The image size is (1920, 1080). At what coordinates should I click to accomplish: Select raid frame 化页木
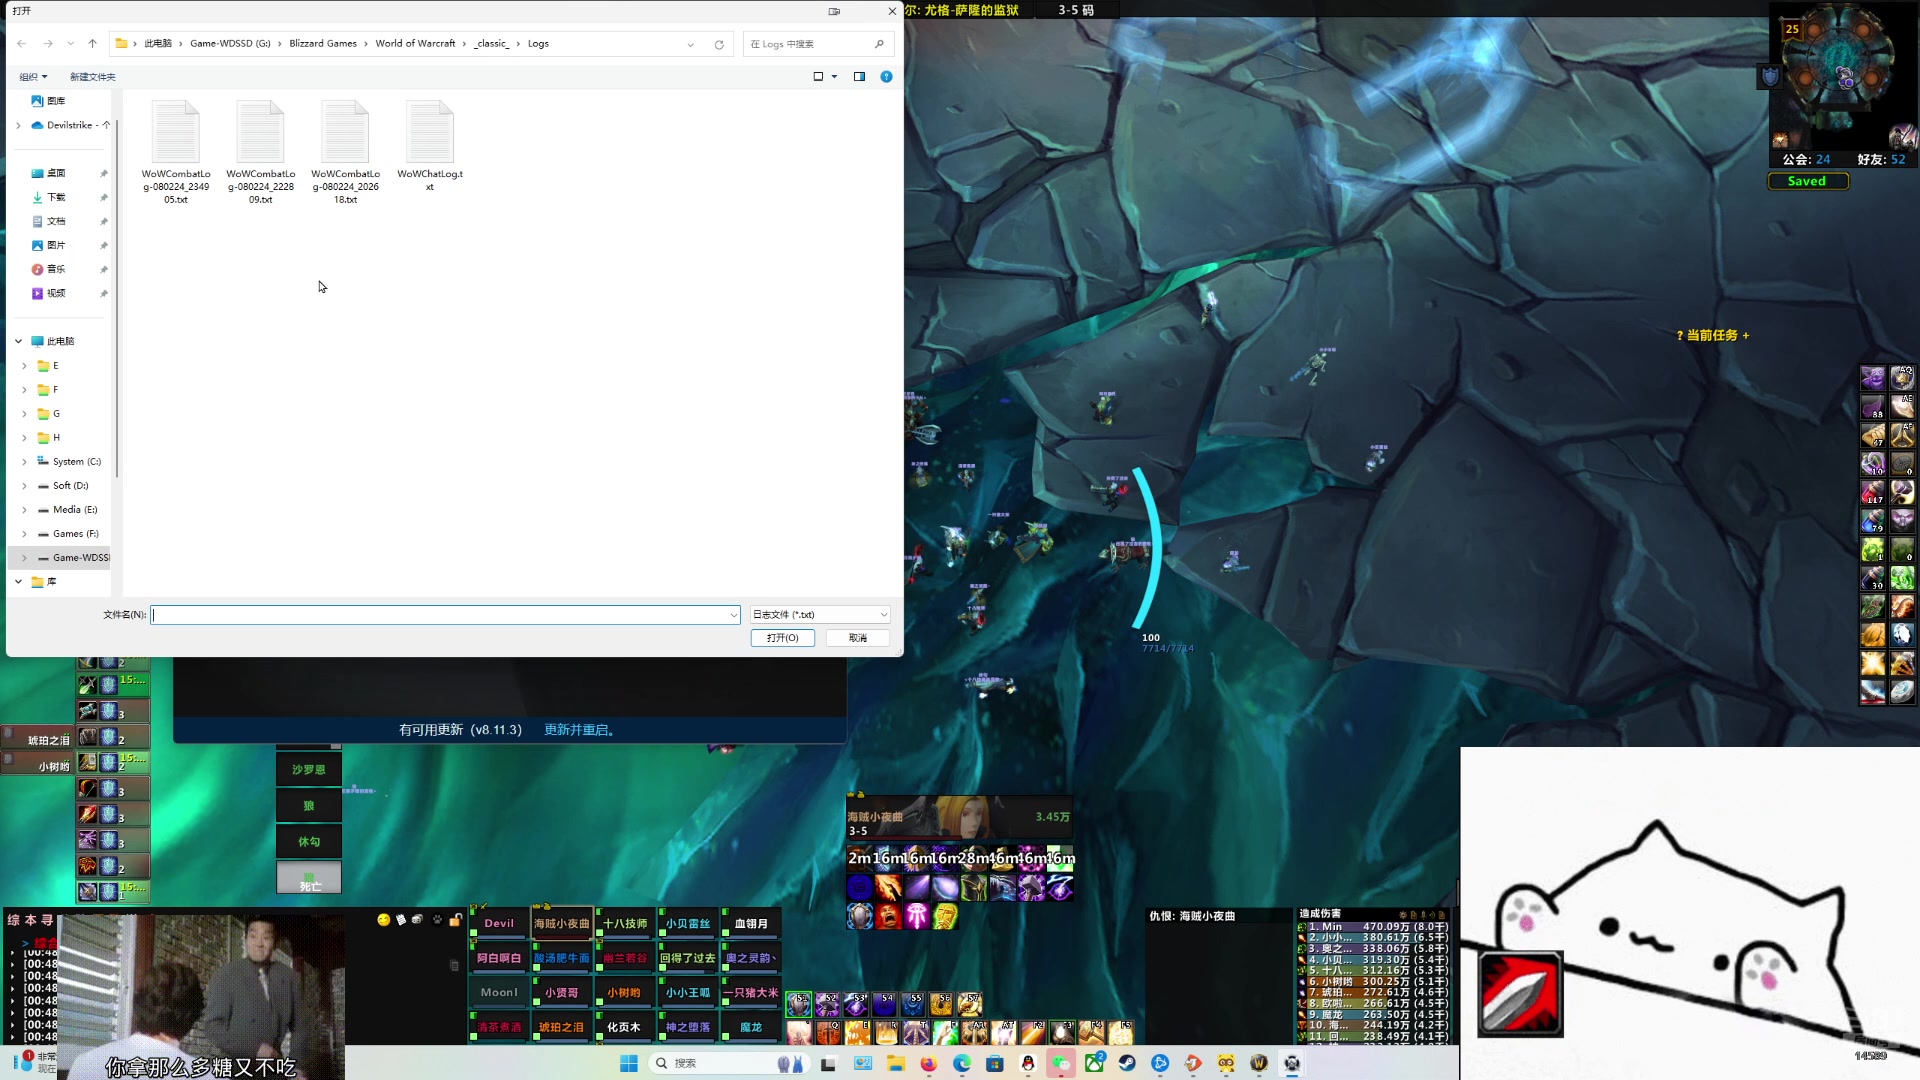[625, 1027]
